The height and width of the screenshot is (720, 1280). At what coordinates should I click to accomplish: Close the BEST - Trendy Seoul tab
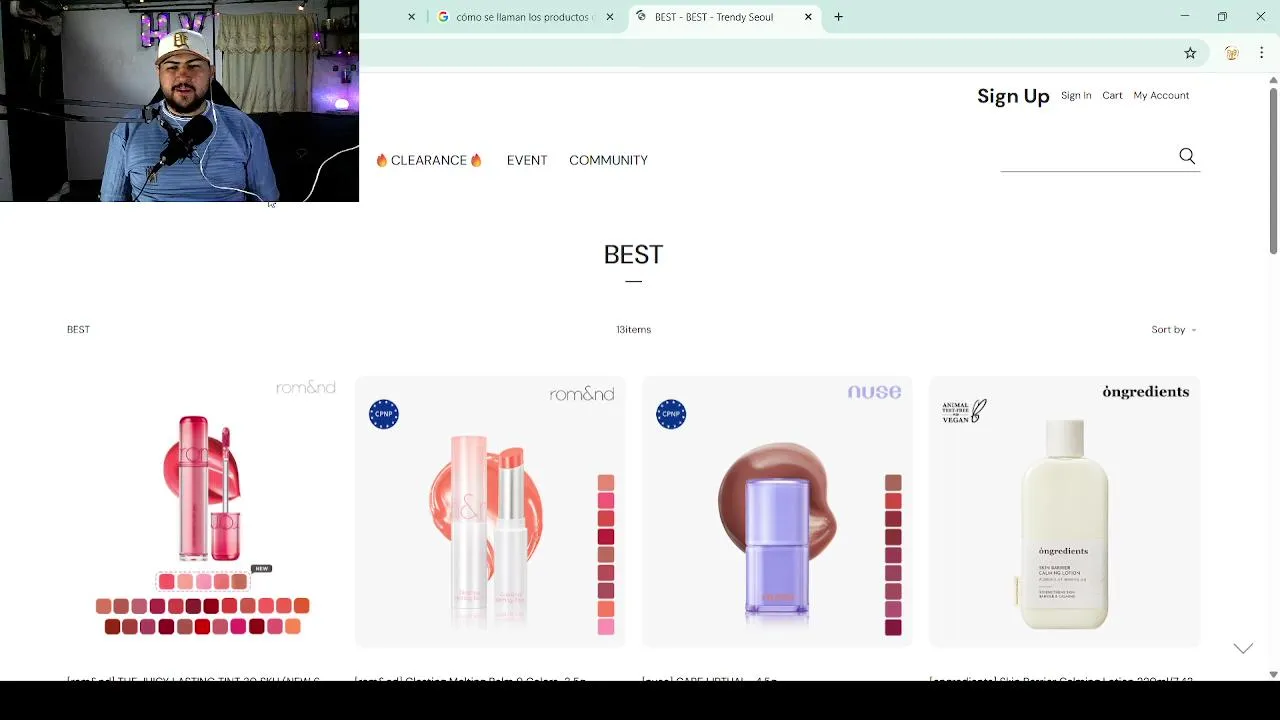click(808, 17)
